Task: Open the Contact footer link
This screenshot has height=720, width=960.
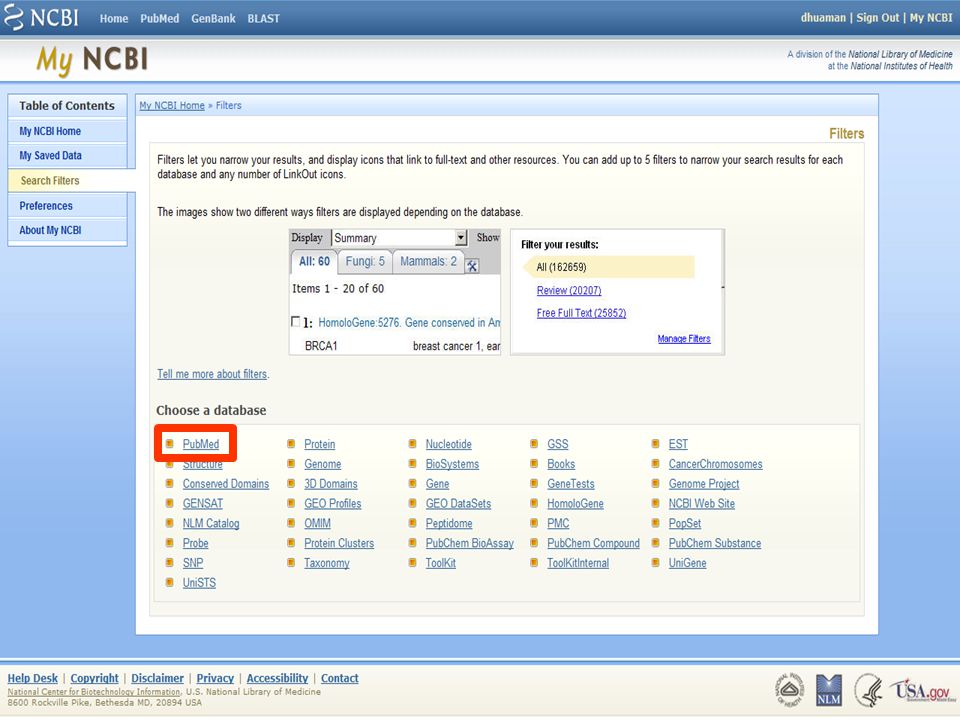Action: tap(340, 678)
